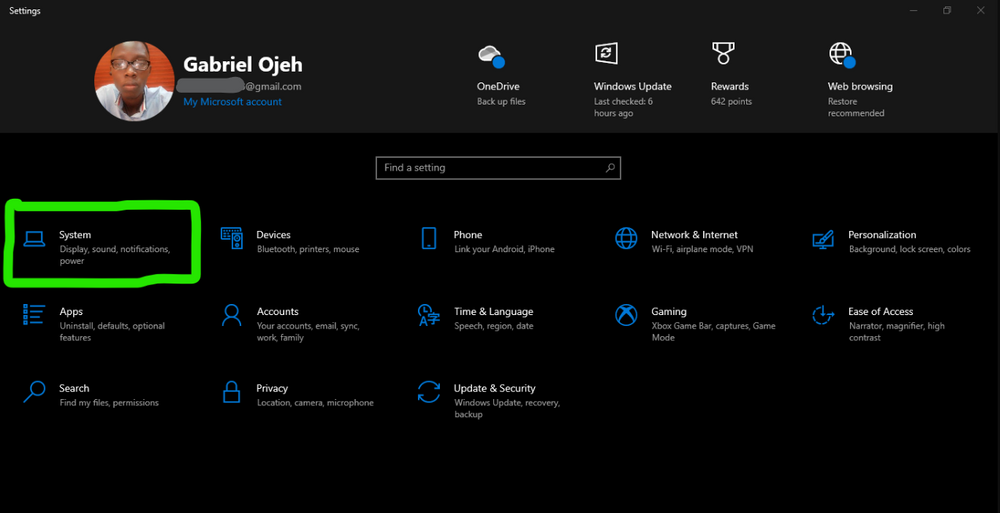Image resolution: width=1000 pixels, height=513 pixels.
Task: Click the Phone settings icon
Action: click(x=429, y=238)
